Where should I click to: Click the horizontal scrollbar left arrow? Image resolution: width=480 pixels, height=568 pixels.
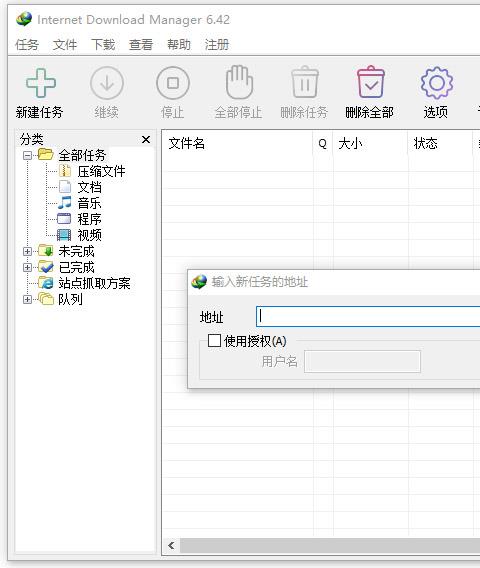[x=171, y=545]
